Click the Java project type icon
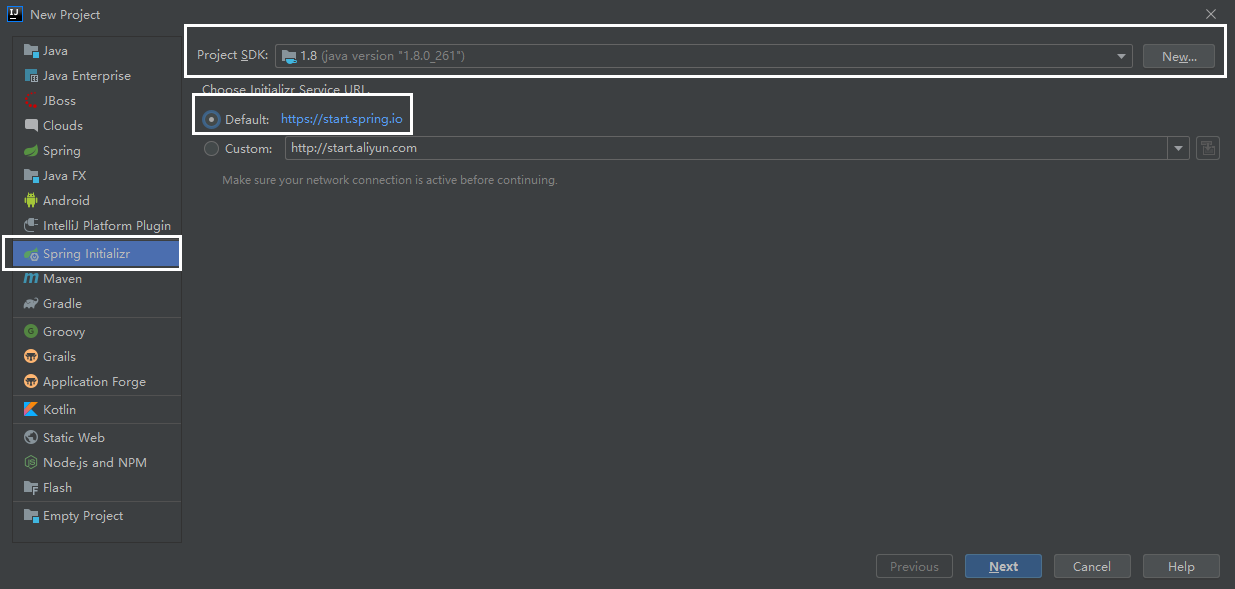The height and width of the screenshot is (589, 1235). tap(31, 51)
